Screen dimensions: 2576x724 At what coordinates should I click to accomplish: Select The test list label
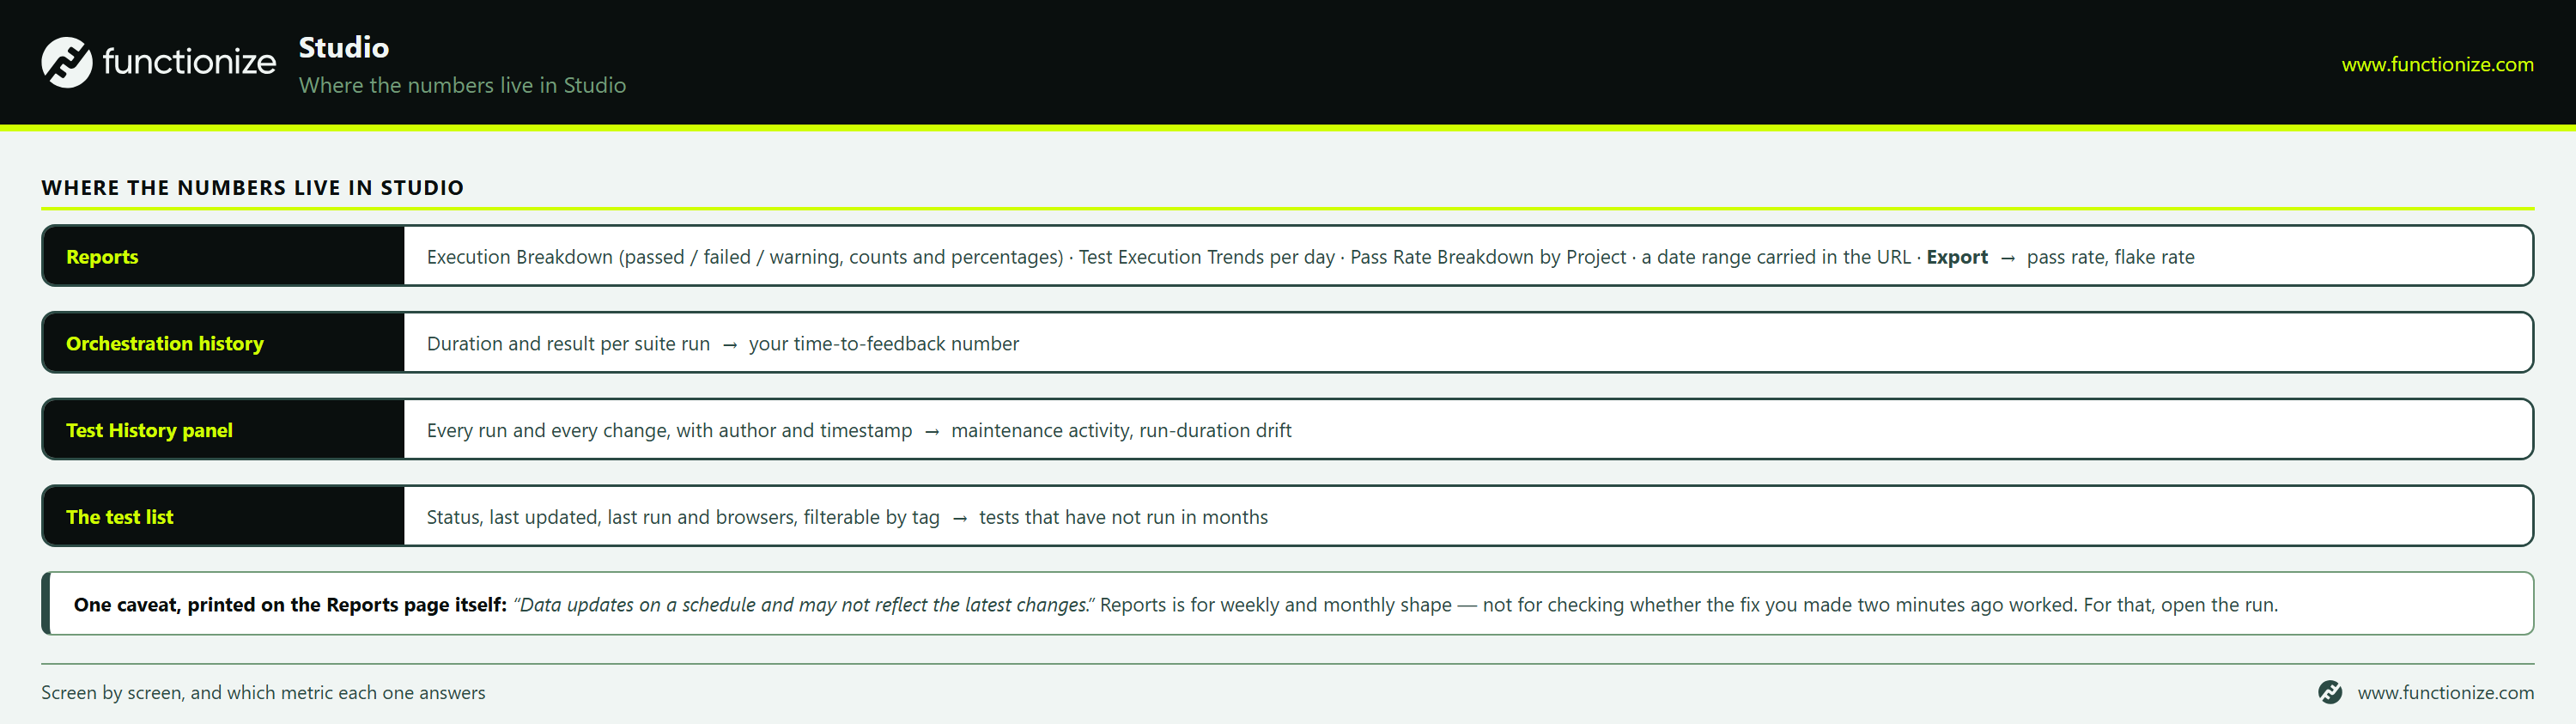[x=119, y=517]
